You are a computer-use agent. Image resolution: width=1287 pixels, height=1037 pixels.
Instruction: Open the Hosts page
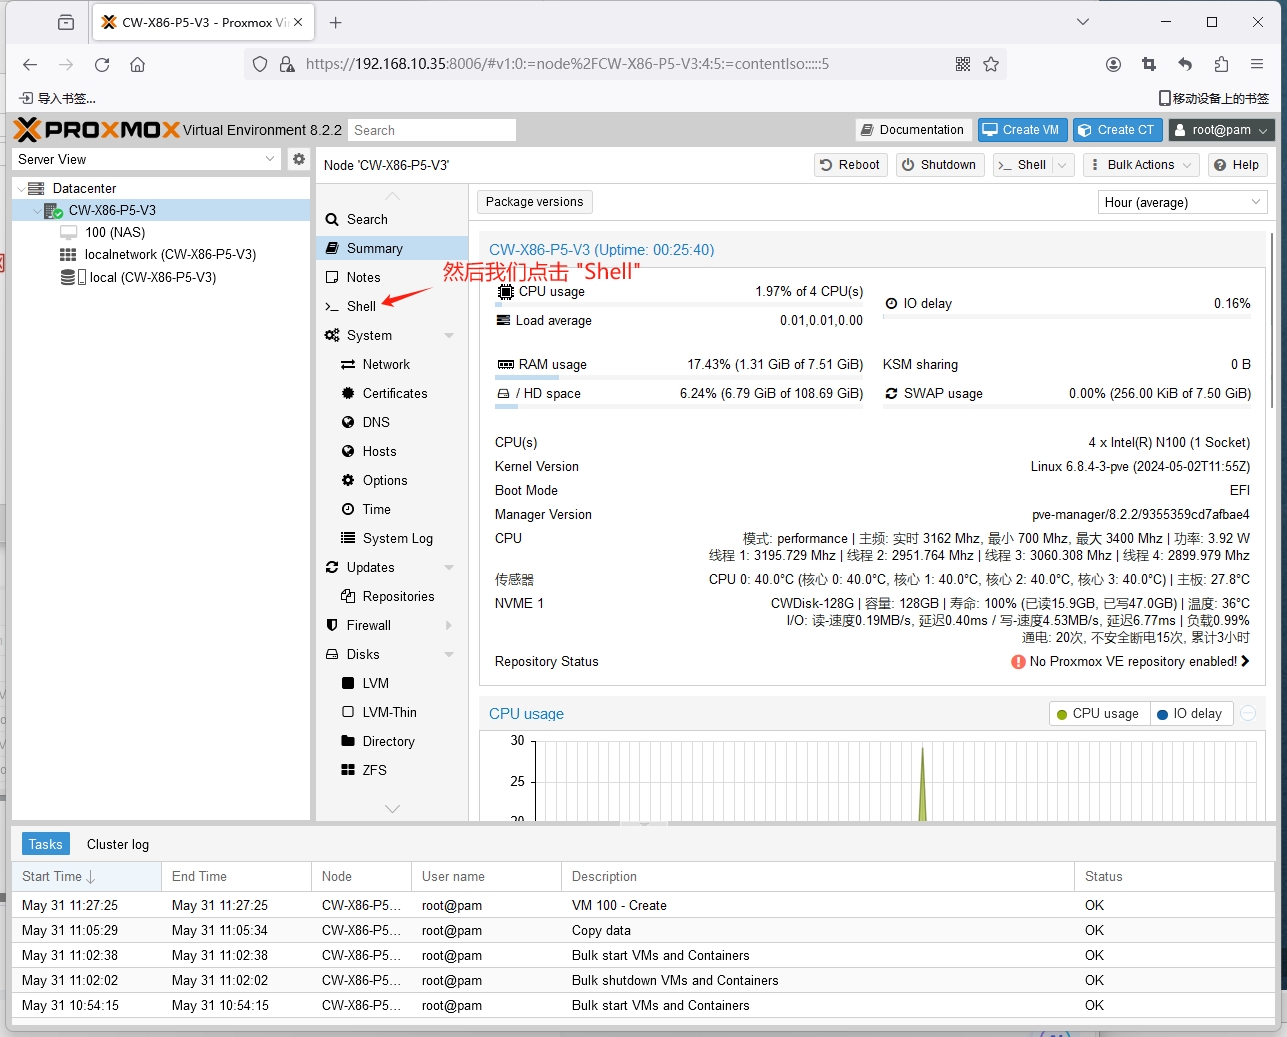pyautogui.click(x=379, y=451)
